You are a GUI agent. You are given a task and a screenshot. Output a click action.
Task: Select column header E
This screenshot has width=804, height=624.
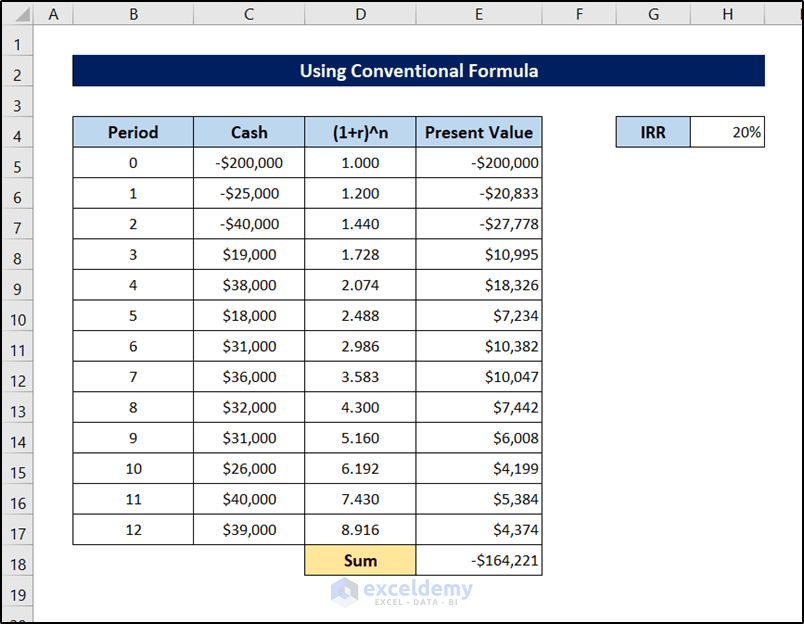(478, 14)
